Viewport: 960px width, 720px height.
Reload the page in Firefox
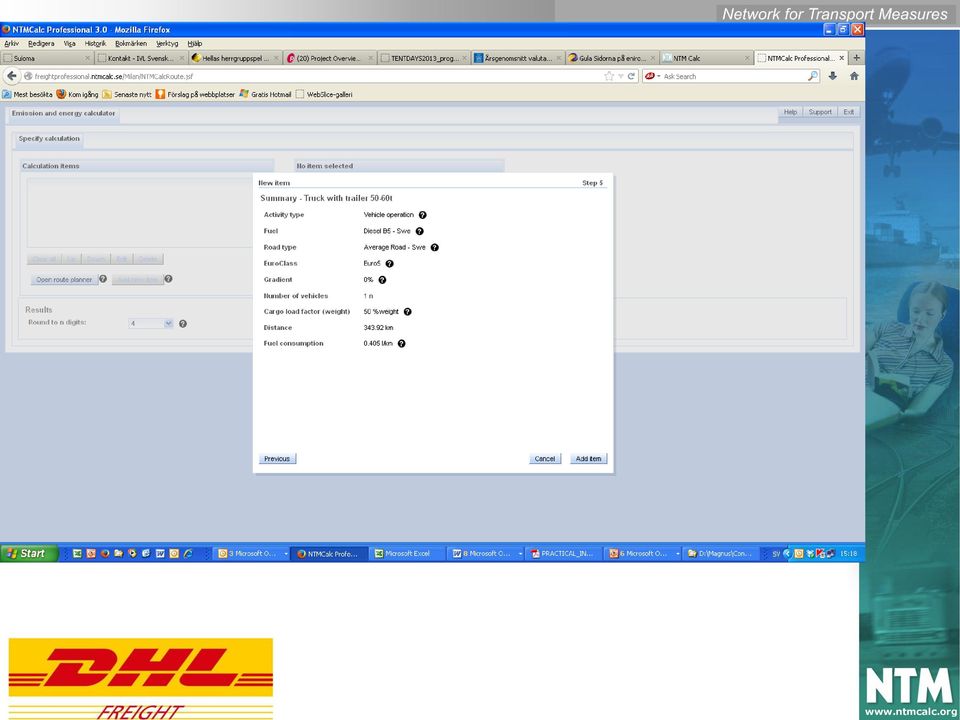pos(631,76)
